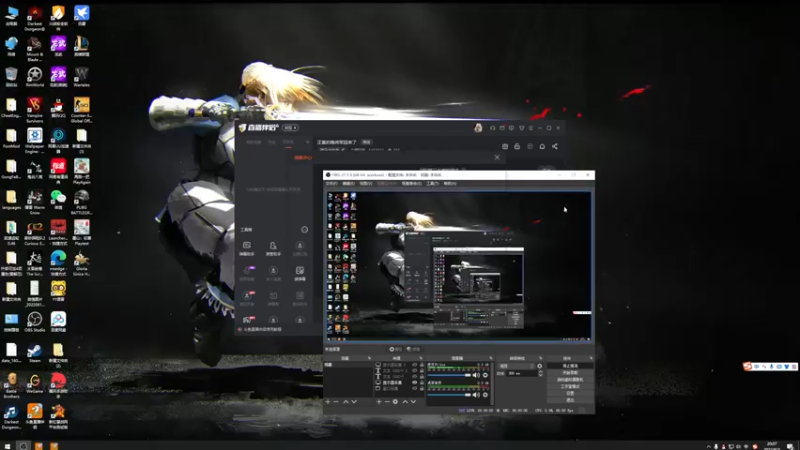Lock the top source 显示器采集 2

point(422,364)
